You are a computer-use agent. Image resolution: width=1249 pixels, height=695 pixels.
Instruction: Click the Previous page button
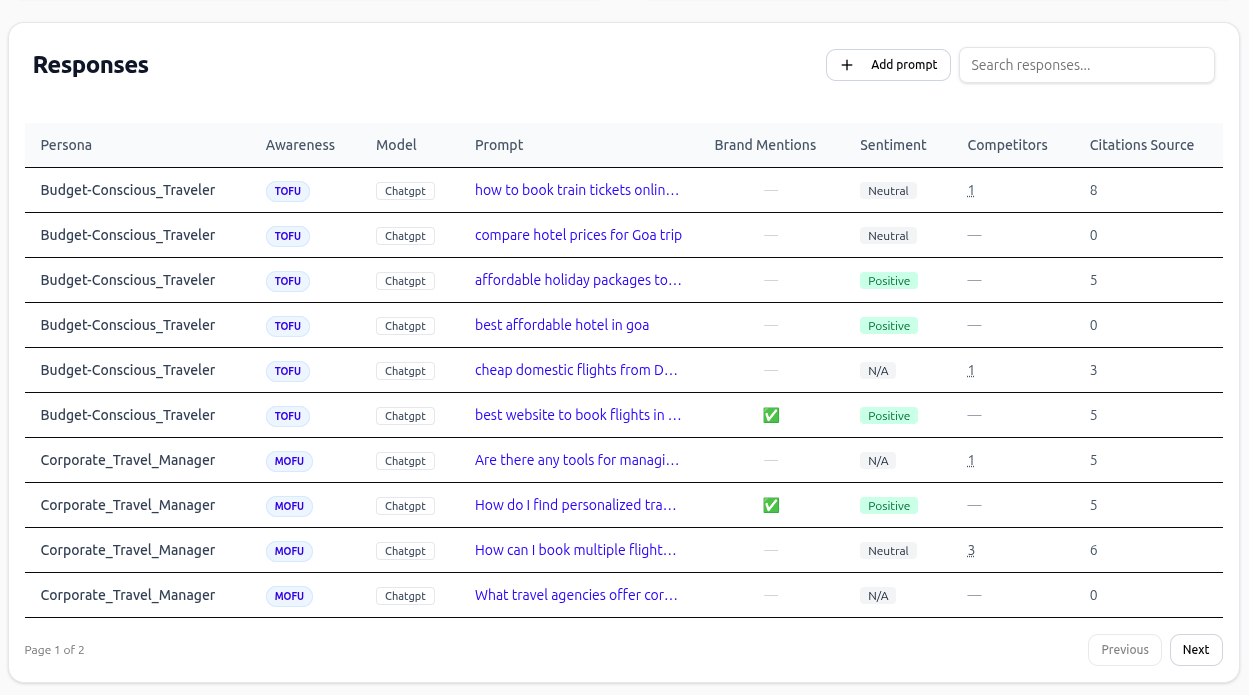click(1125, 650)
